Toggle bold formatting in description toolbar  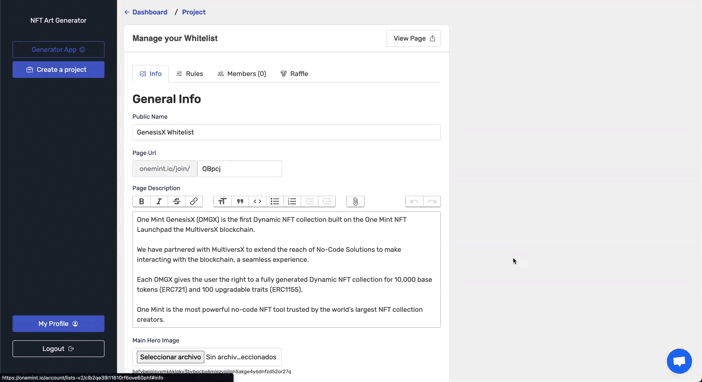pos(141,202)
